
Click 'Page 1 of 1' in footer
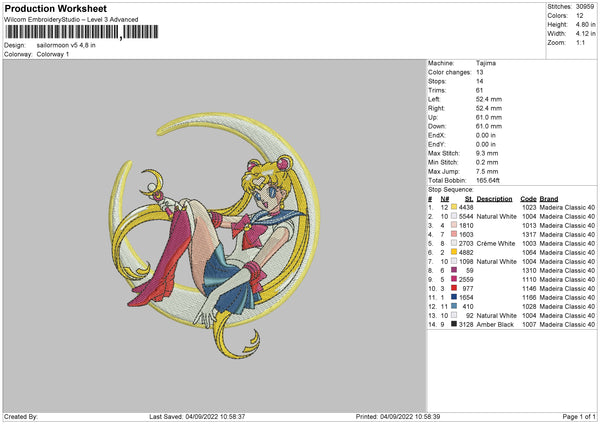(x=579, y=416)
